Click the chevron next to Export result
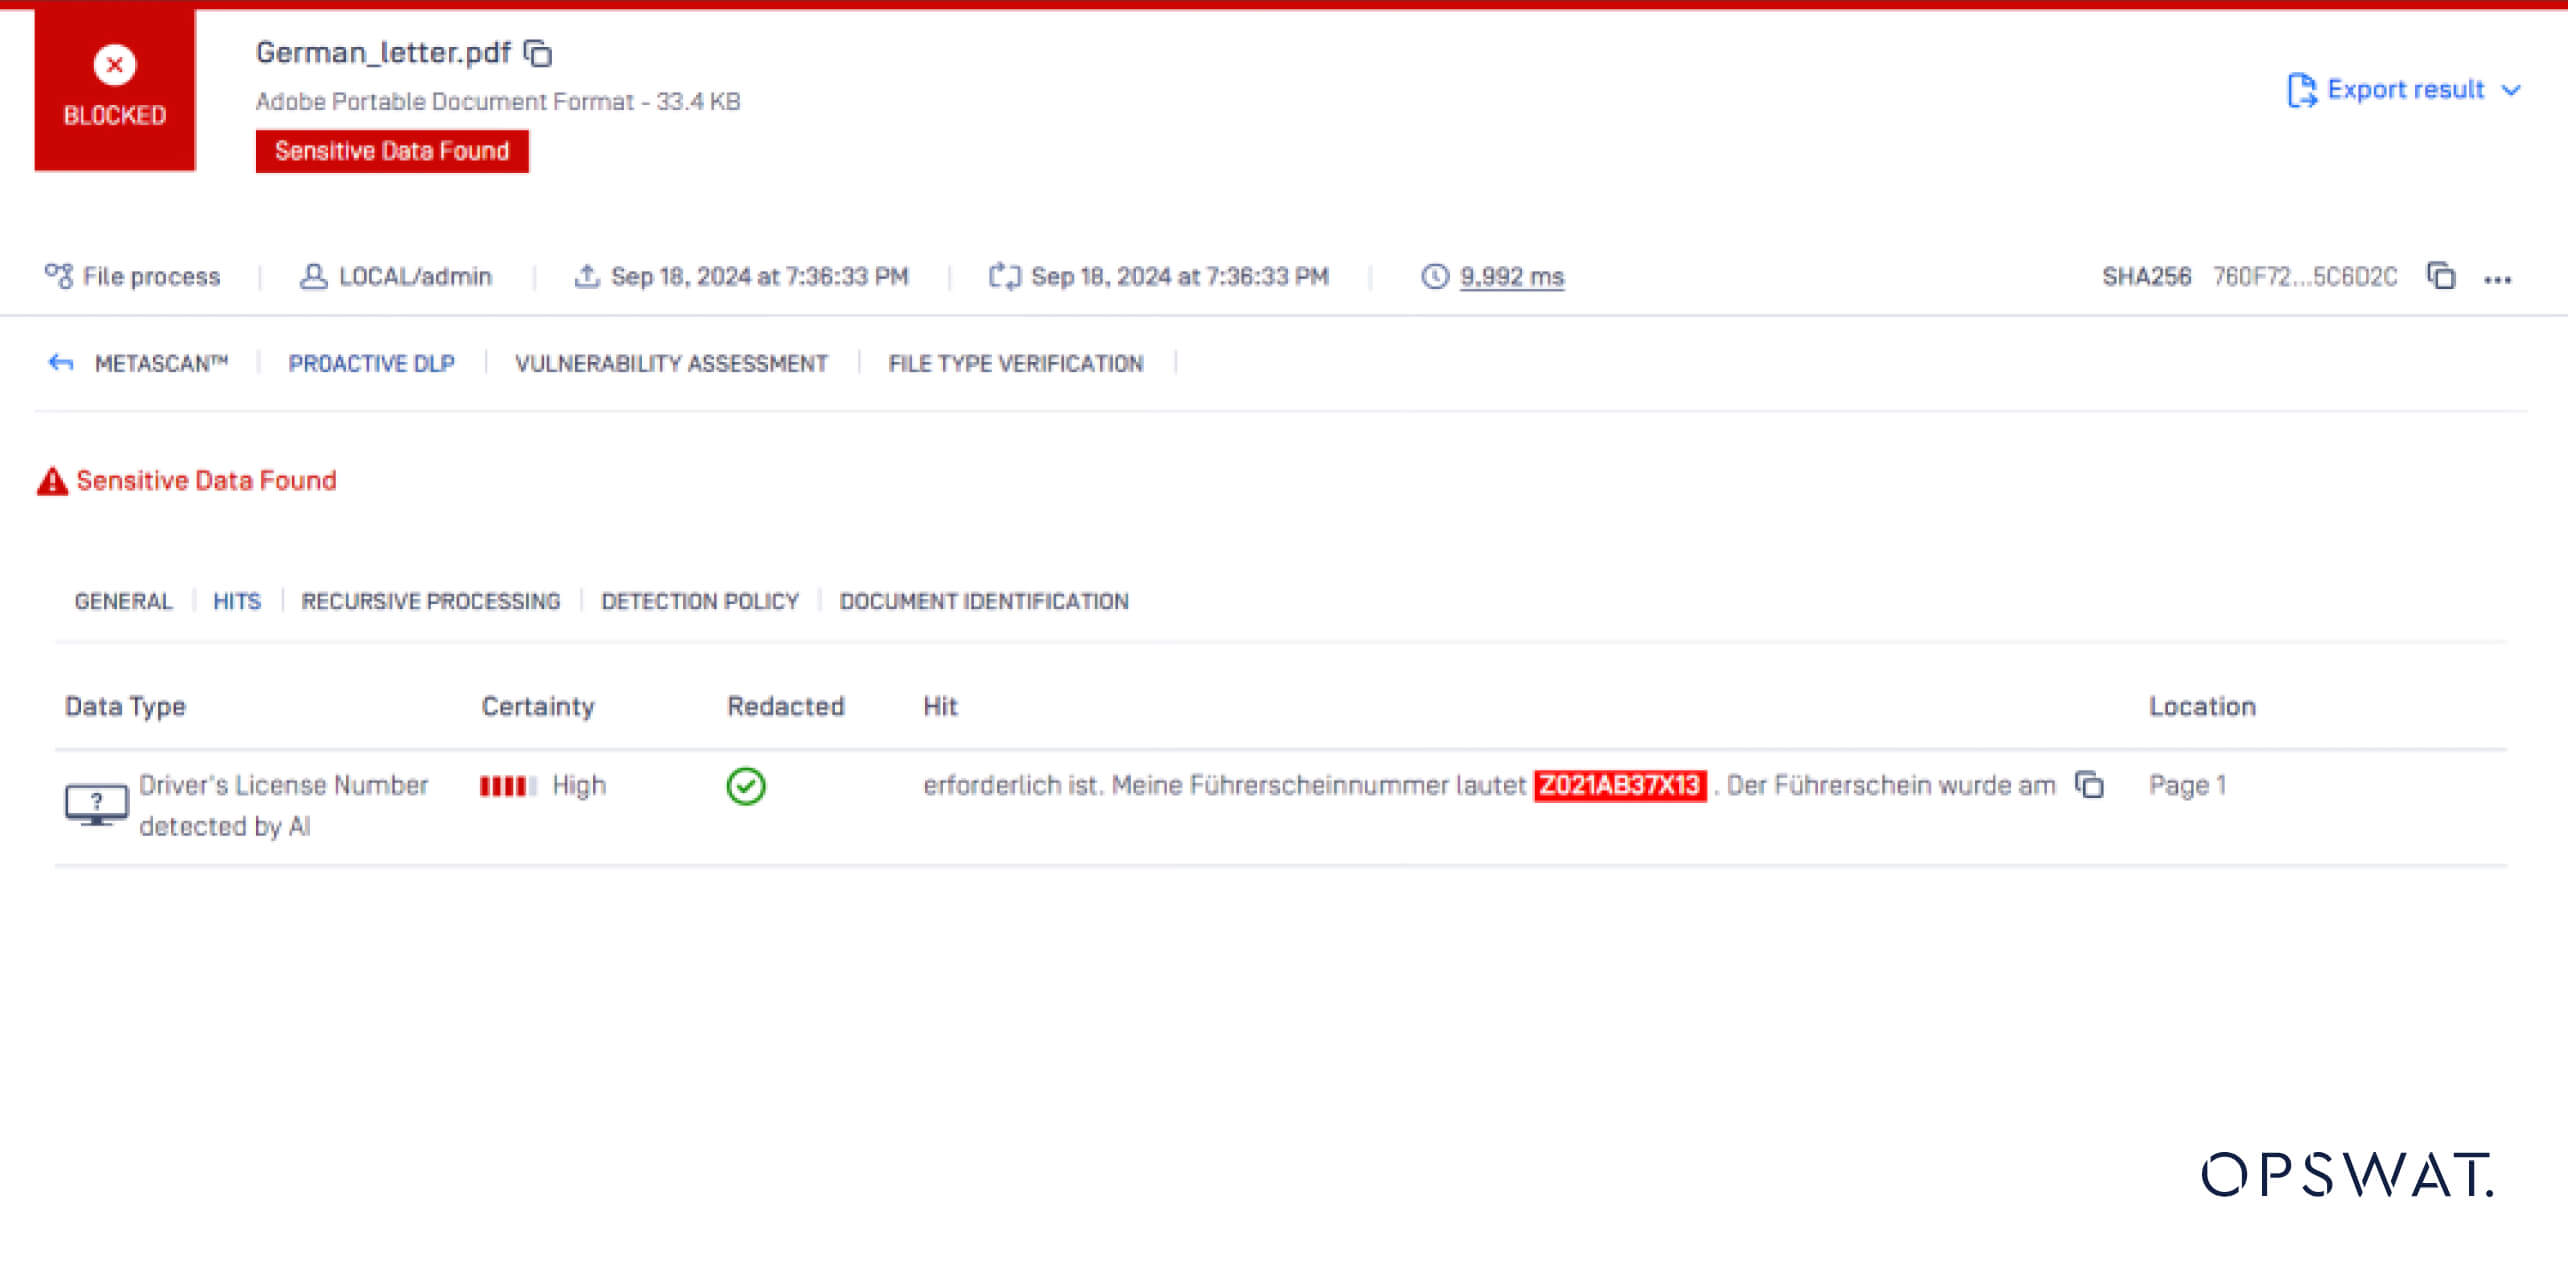2568x1275 pixels. [2511, 90]
